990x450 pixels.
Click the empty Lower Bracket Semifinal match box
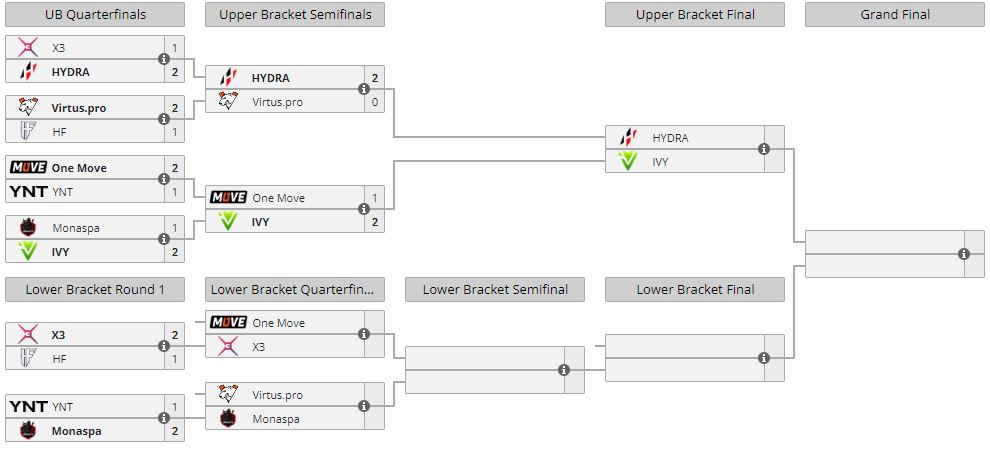pos(485,370)
